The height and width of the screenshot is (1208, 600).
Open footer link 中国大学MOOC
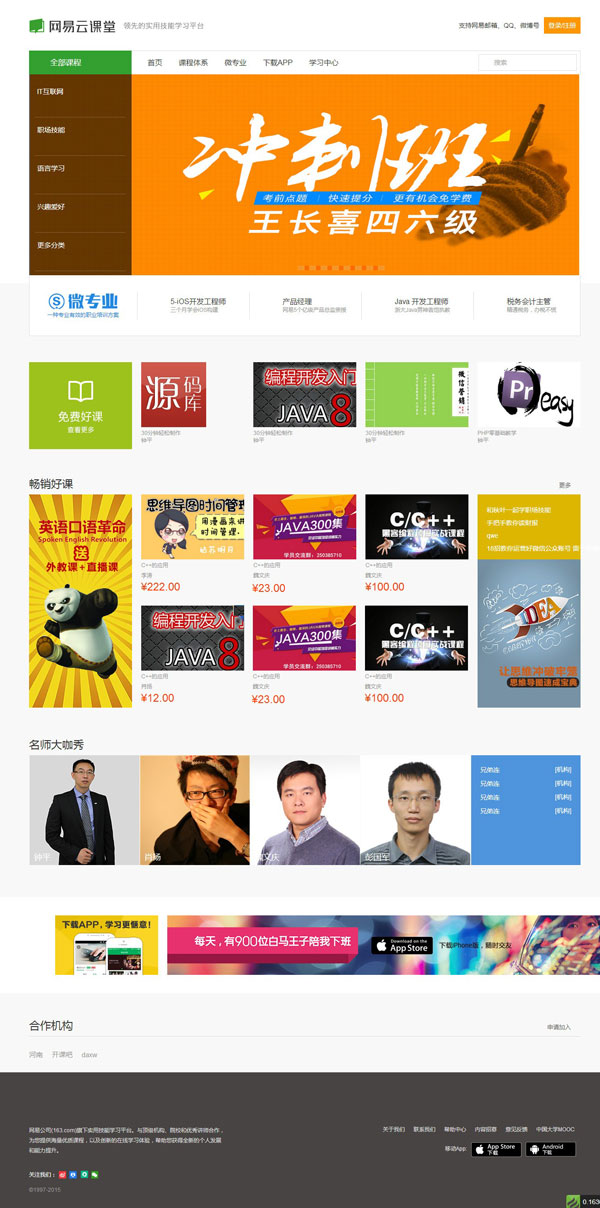pos(555,1129)
